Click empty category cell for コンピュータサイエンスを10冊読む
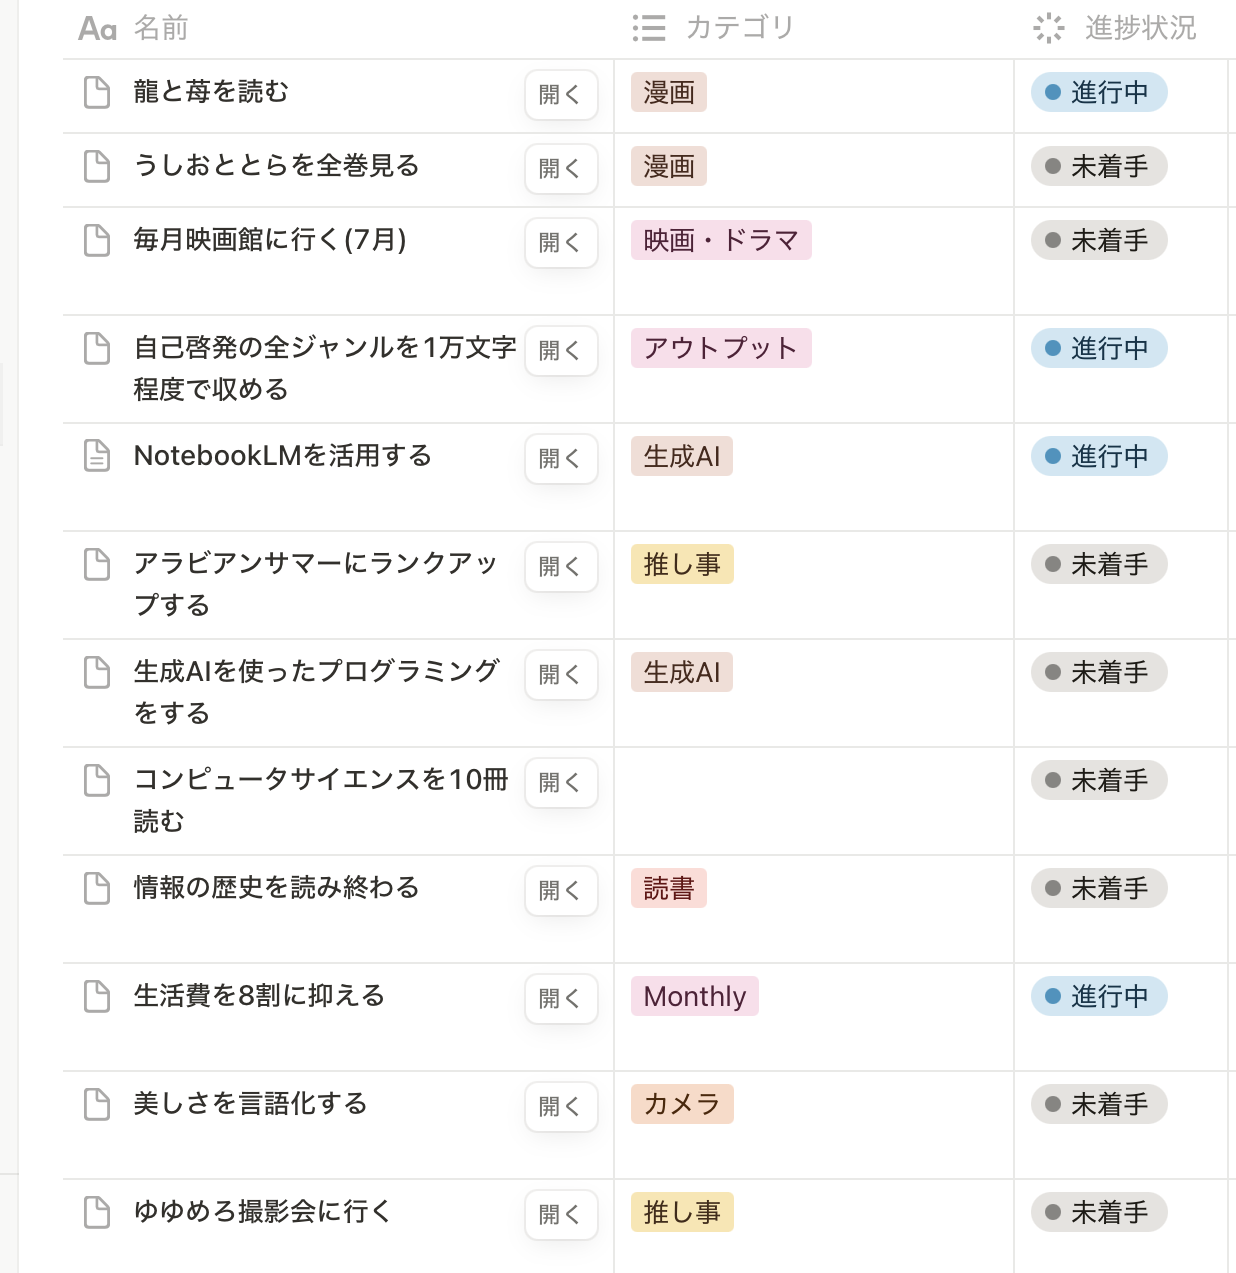Image resolution: width=1236 pixels, height=1273 pixels. (x=812, y=800)
